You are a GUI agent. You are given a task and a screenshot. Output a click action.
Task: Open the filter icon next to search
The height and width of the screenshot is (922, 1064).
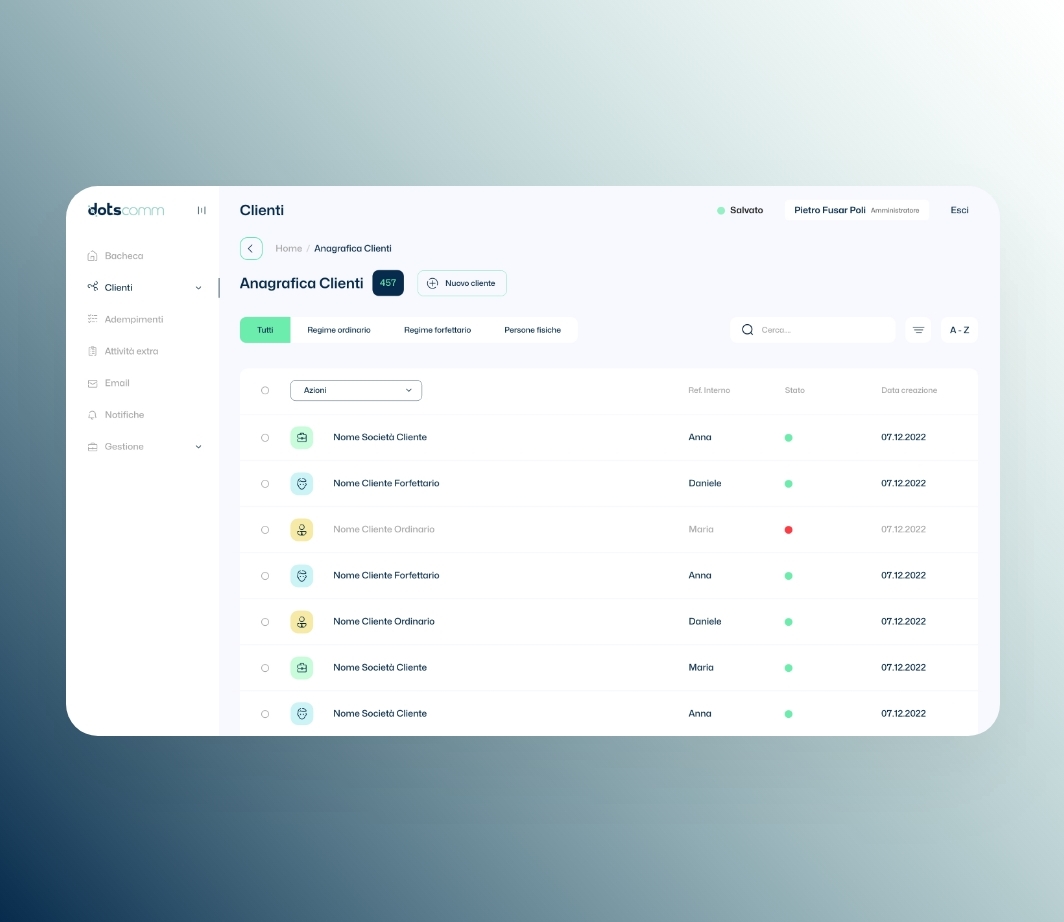point(918,330)
